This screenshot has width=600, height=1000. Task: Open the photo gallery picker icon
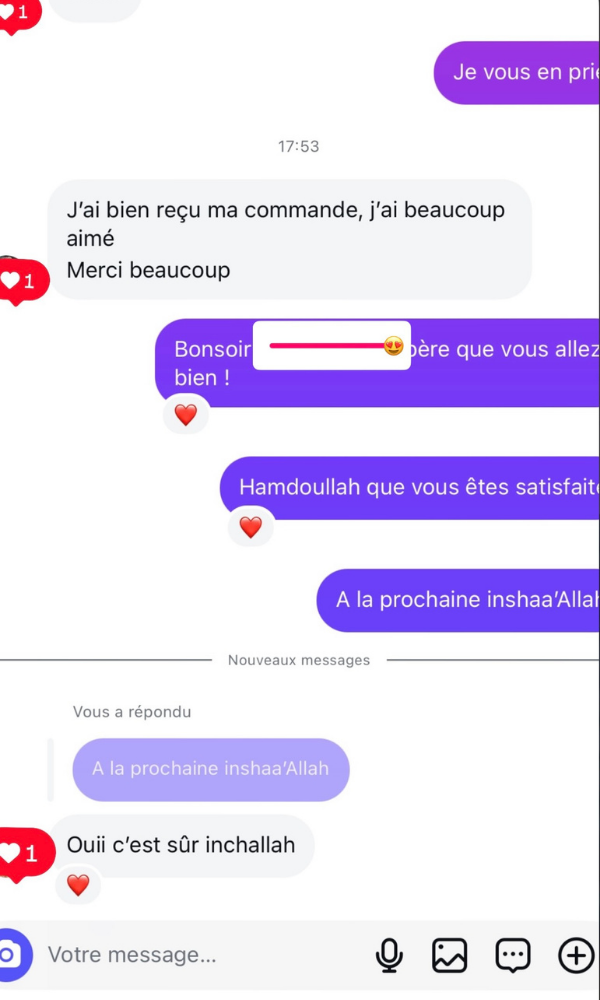pyautogui.click(x=450, y=955)
